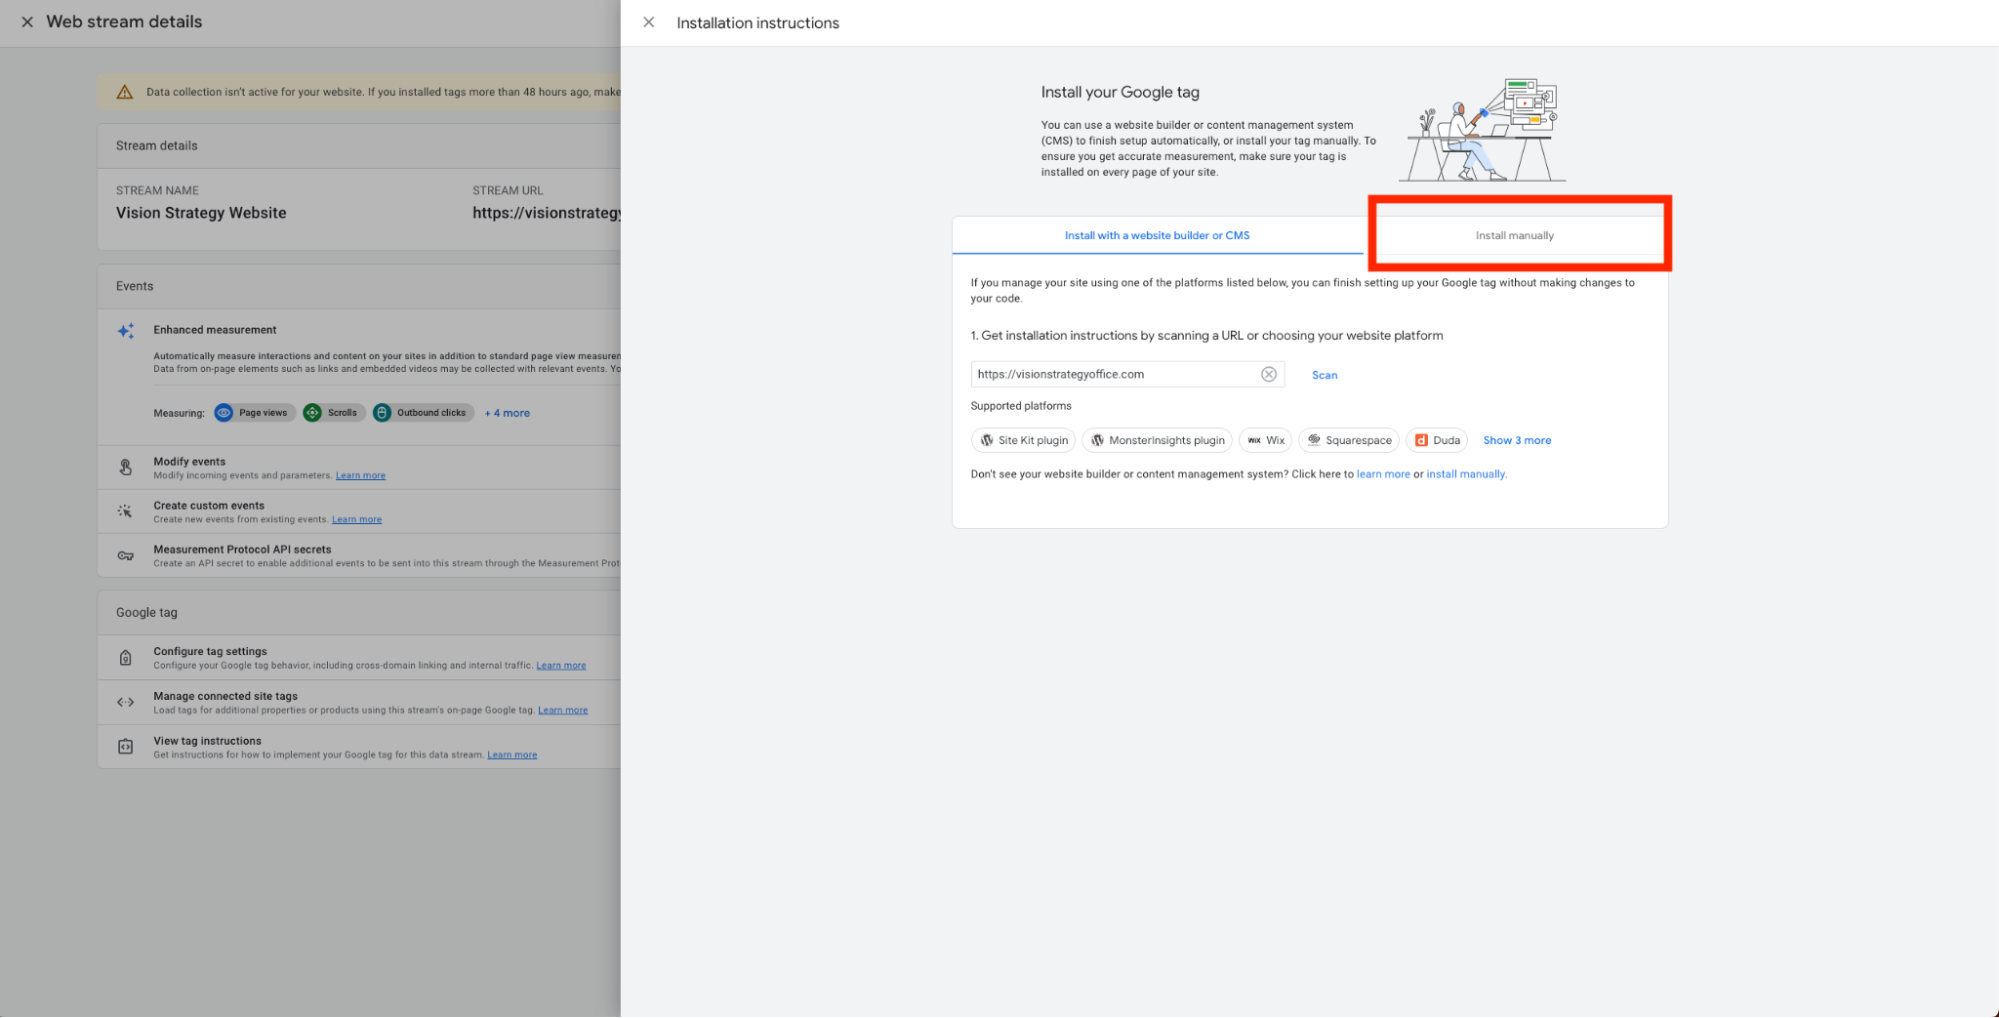
Task: Close the Installation instructions panel
Action: click(649, 22)
